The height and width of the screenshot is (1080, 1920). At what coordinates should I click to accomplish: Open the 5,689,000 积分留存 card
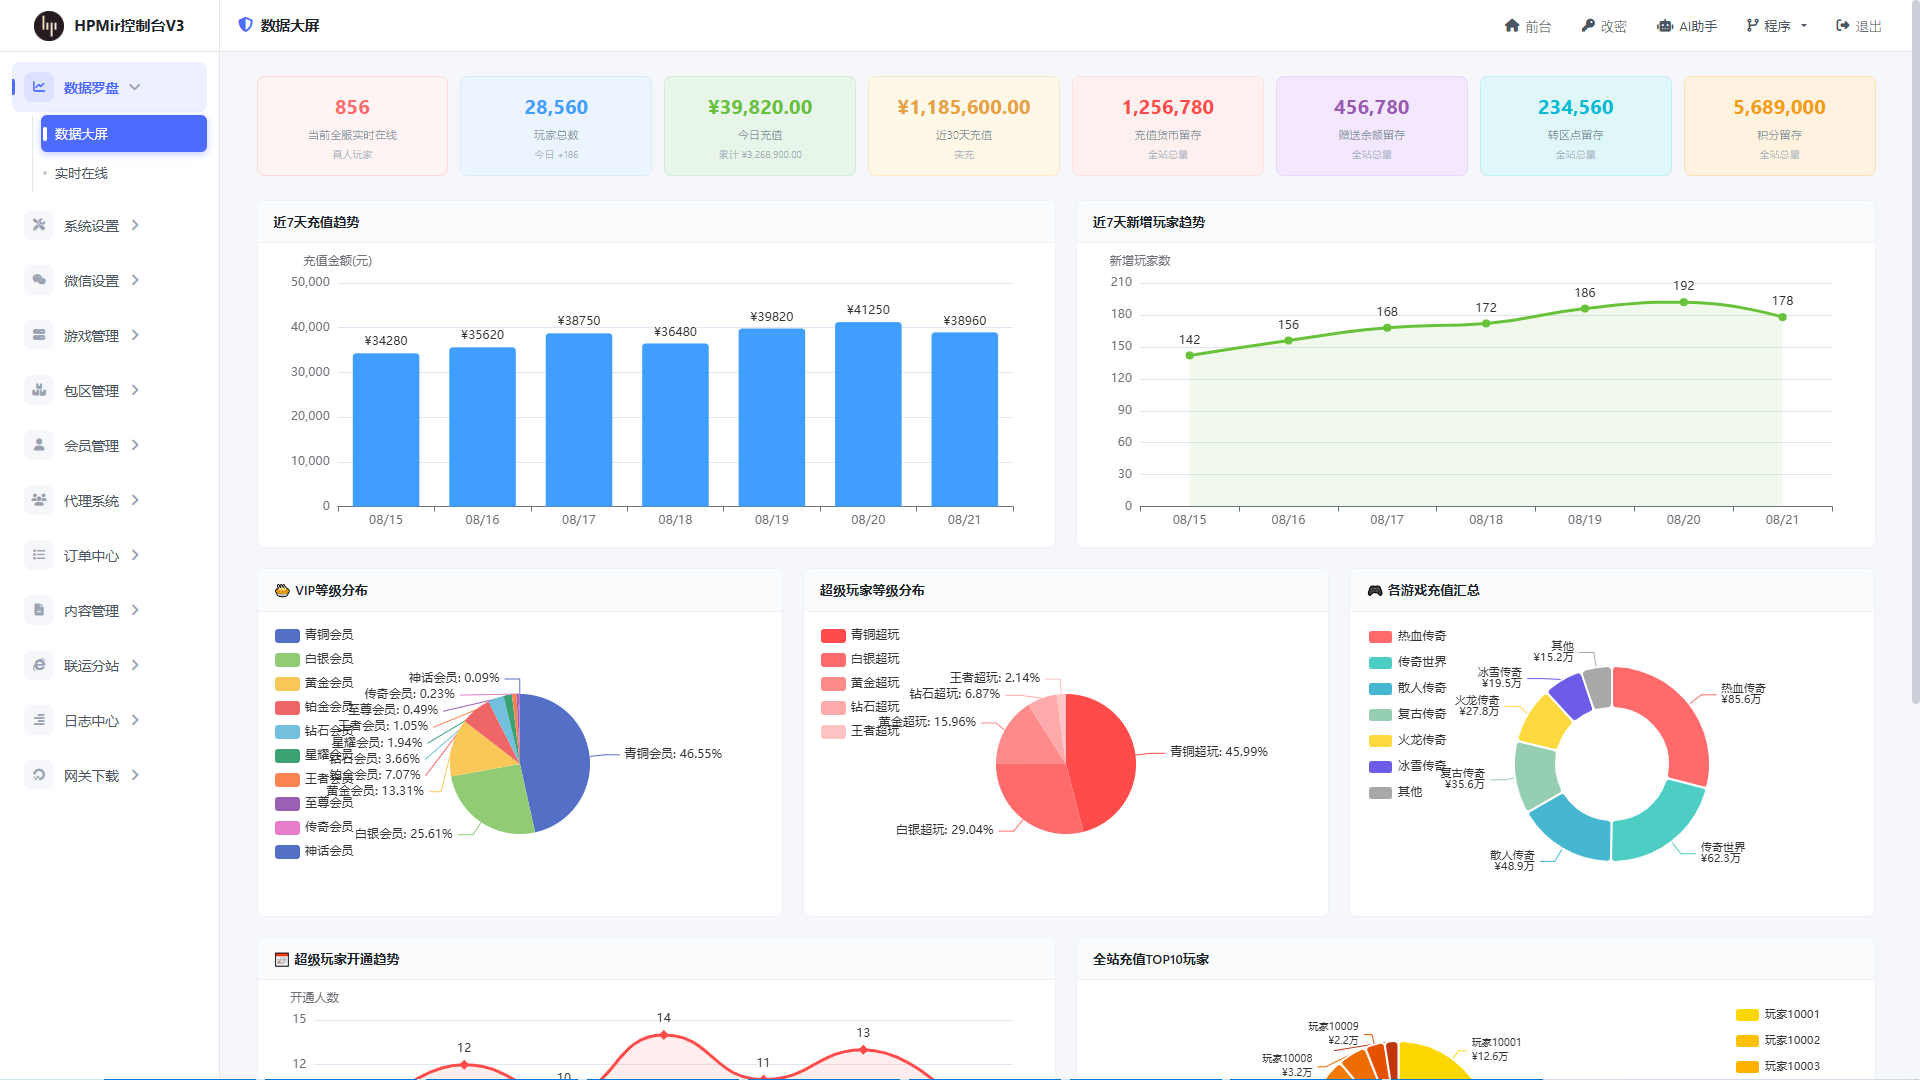pyautogui.click(x=1780, y=126)
